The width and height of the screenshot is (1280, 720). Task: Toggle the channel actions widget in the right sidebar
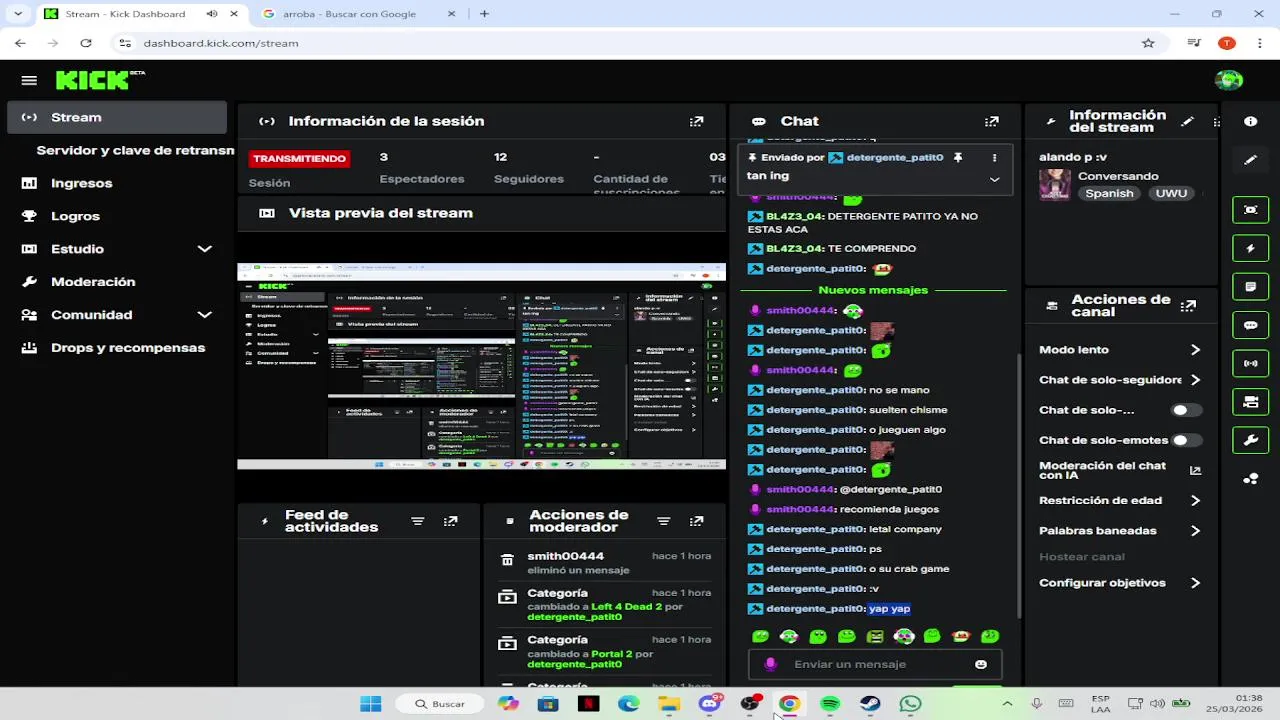[x=1250, y=401]
